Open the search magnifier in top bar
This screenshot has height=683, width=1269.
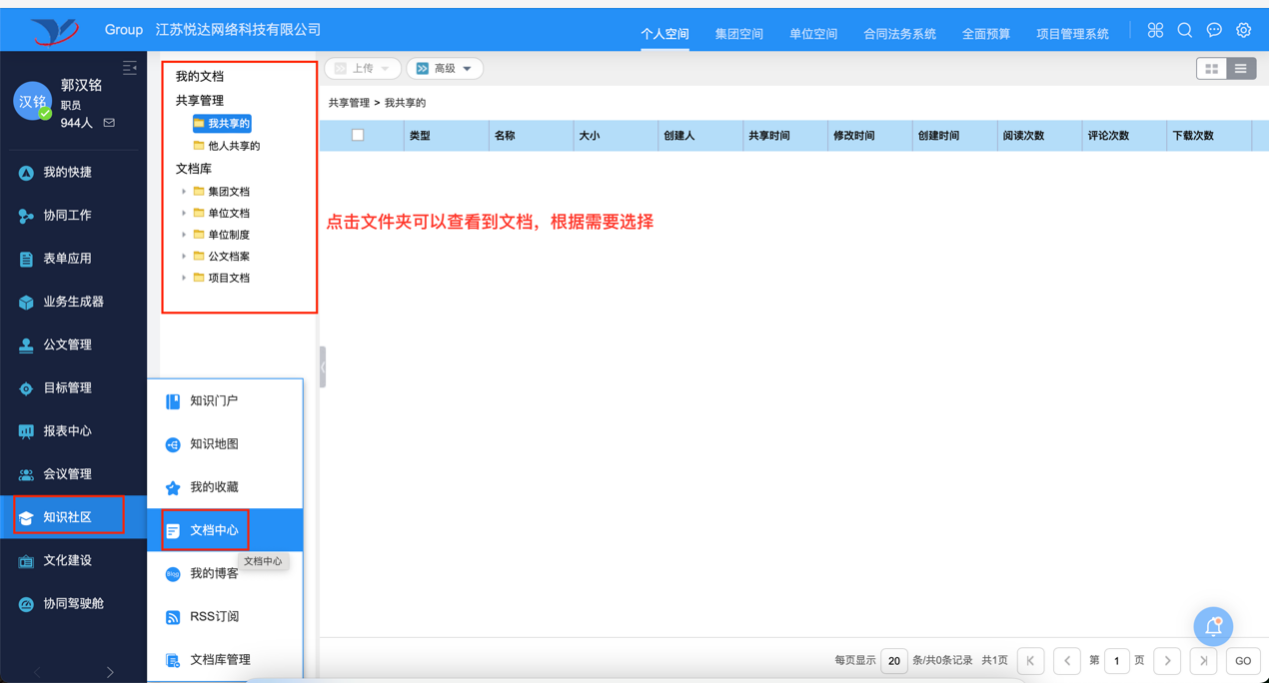click(1185, 30)
